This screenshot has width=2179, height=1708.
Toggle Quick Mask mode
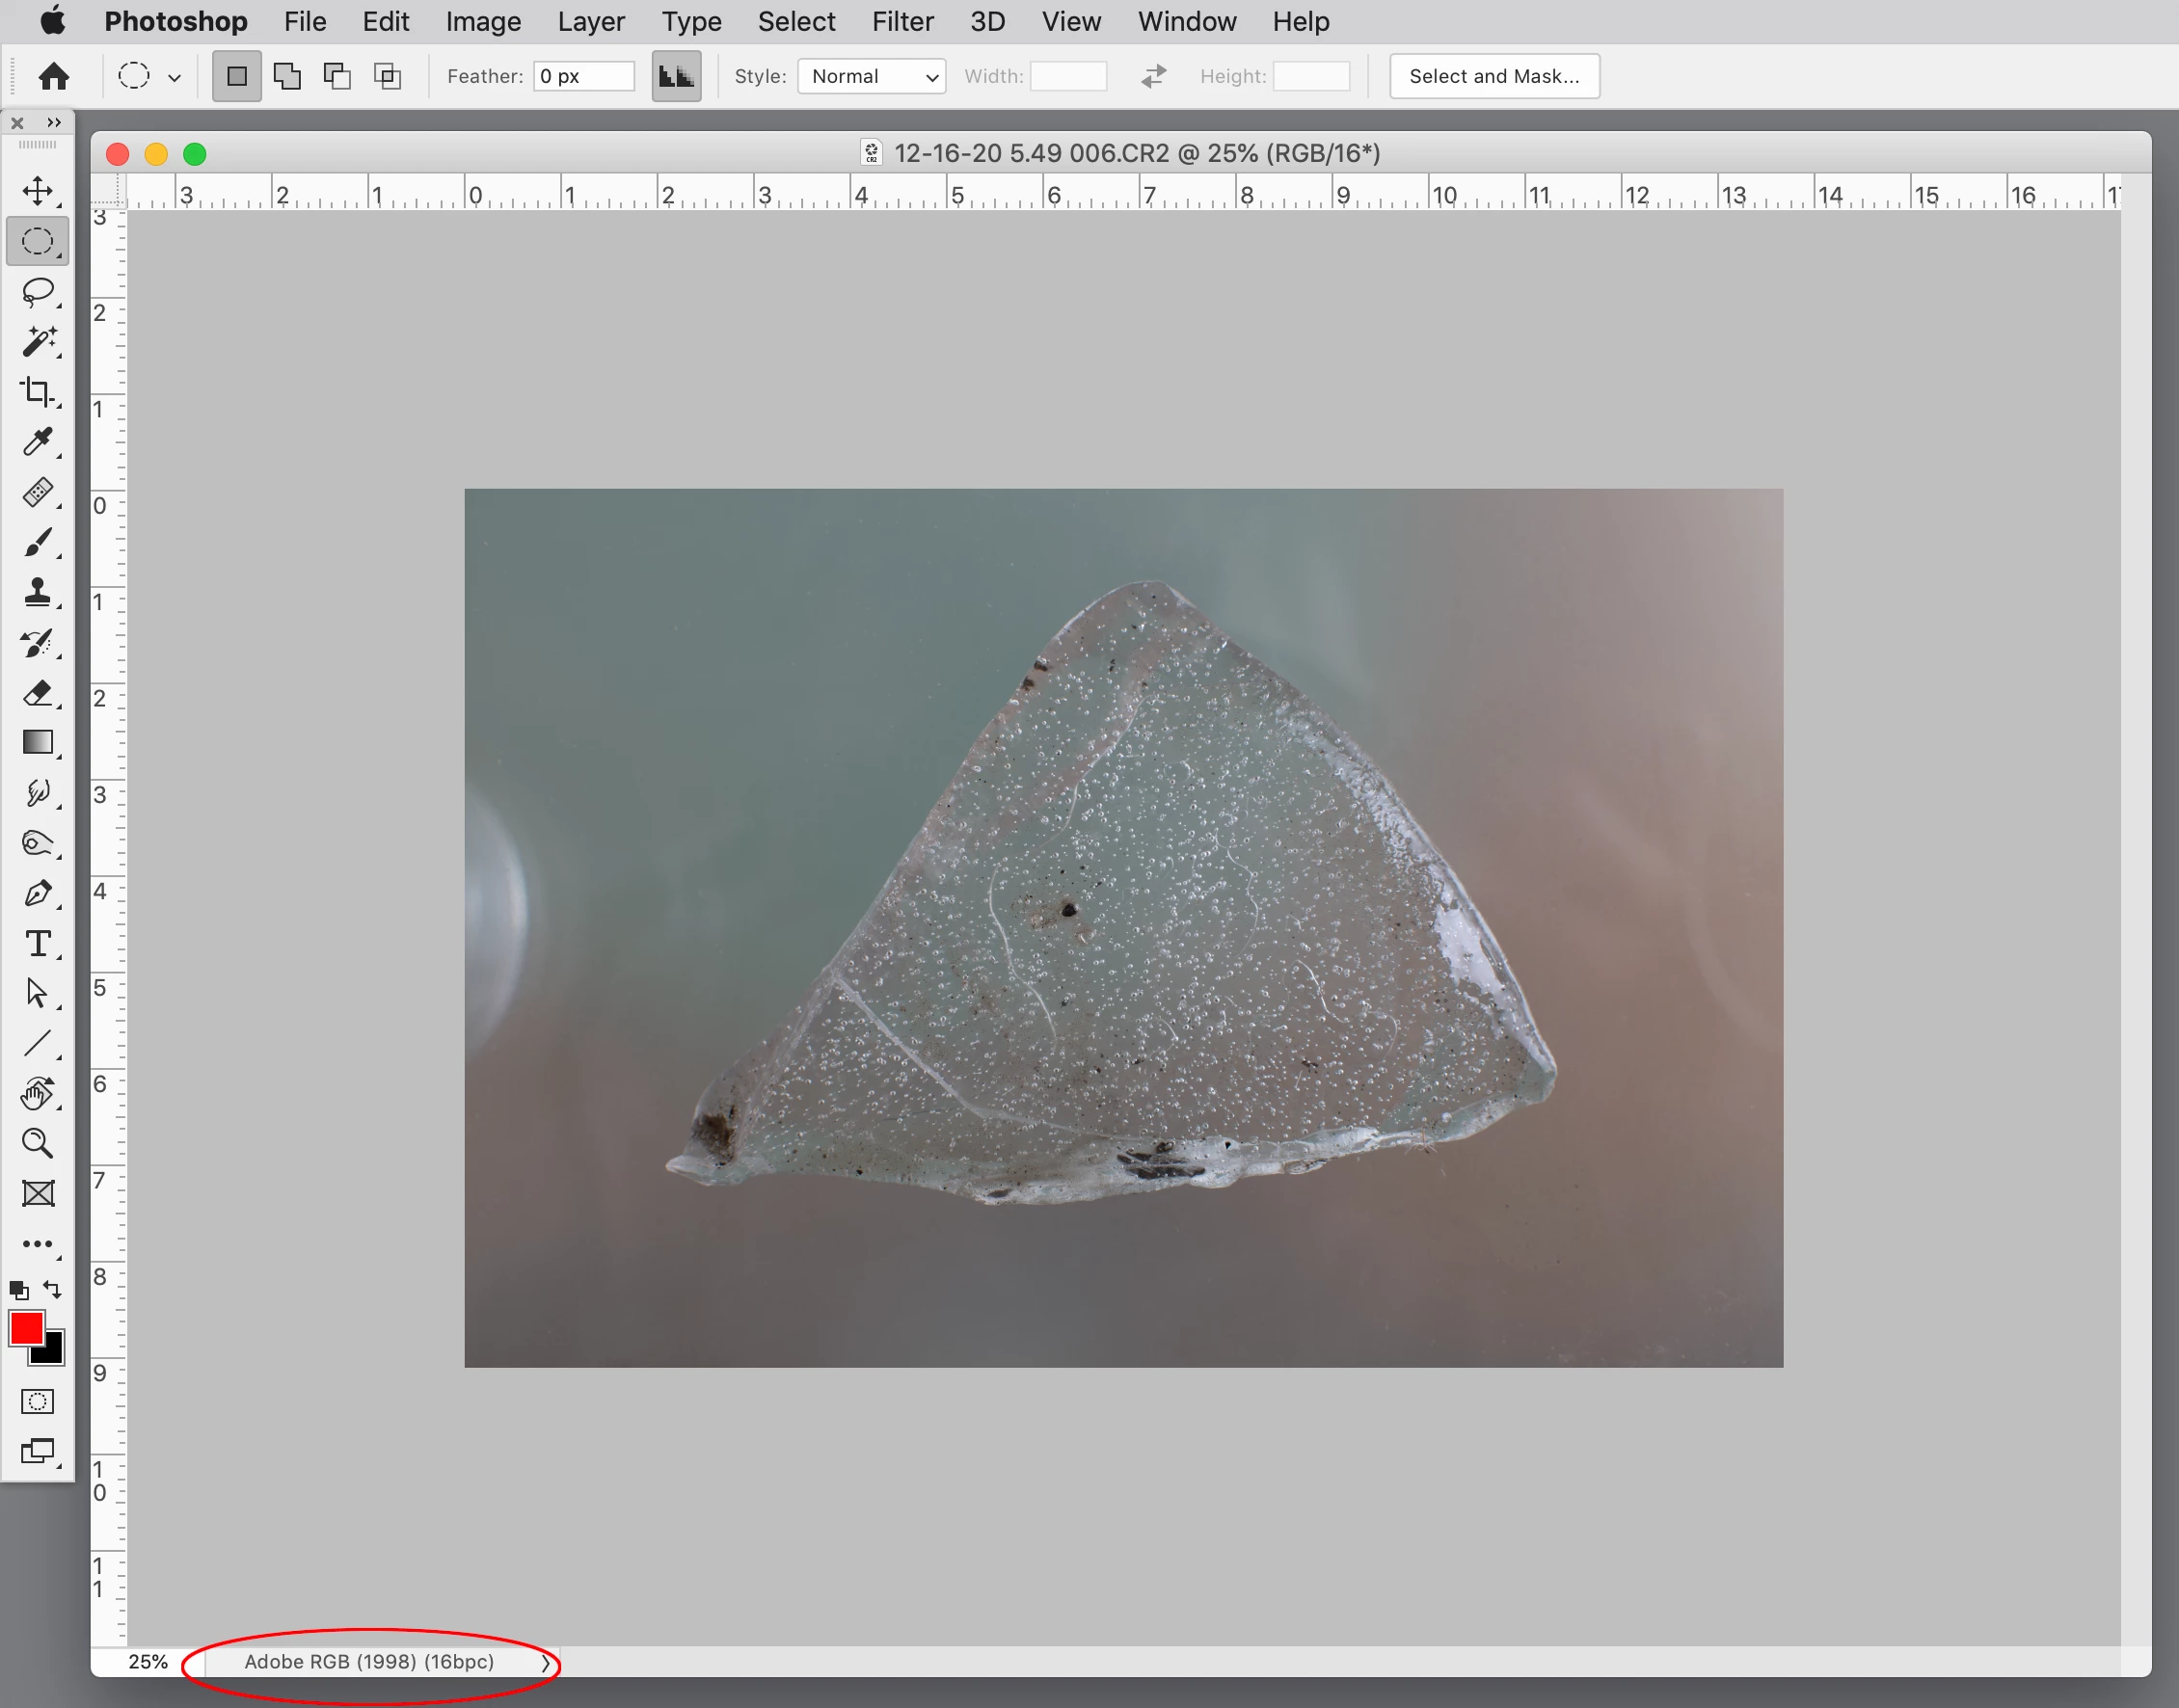coord(38,1401)
